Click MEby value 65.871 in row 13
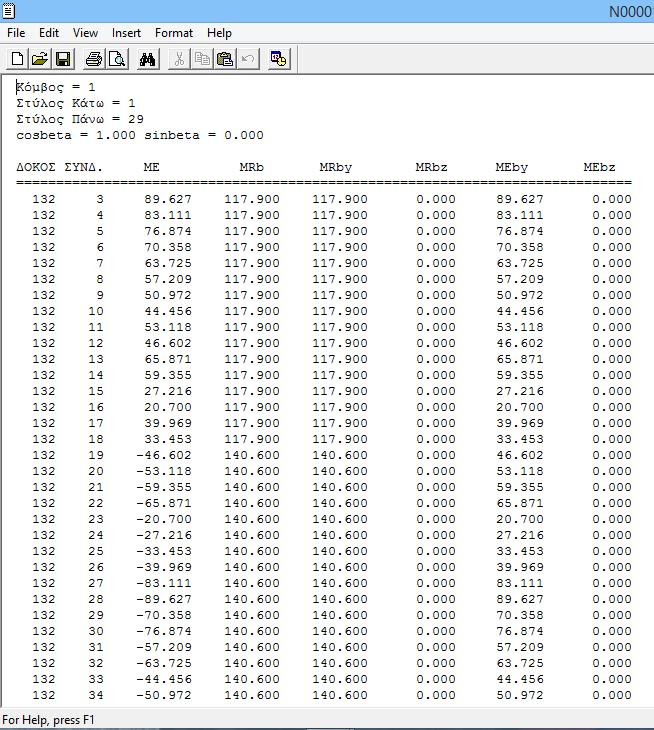Screen dimensions: 654x730 coord(519,359)
